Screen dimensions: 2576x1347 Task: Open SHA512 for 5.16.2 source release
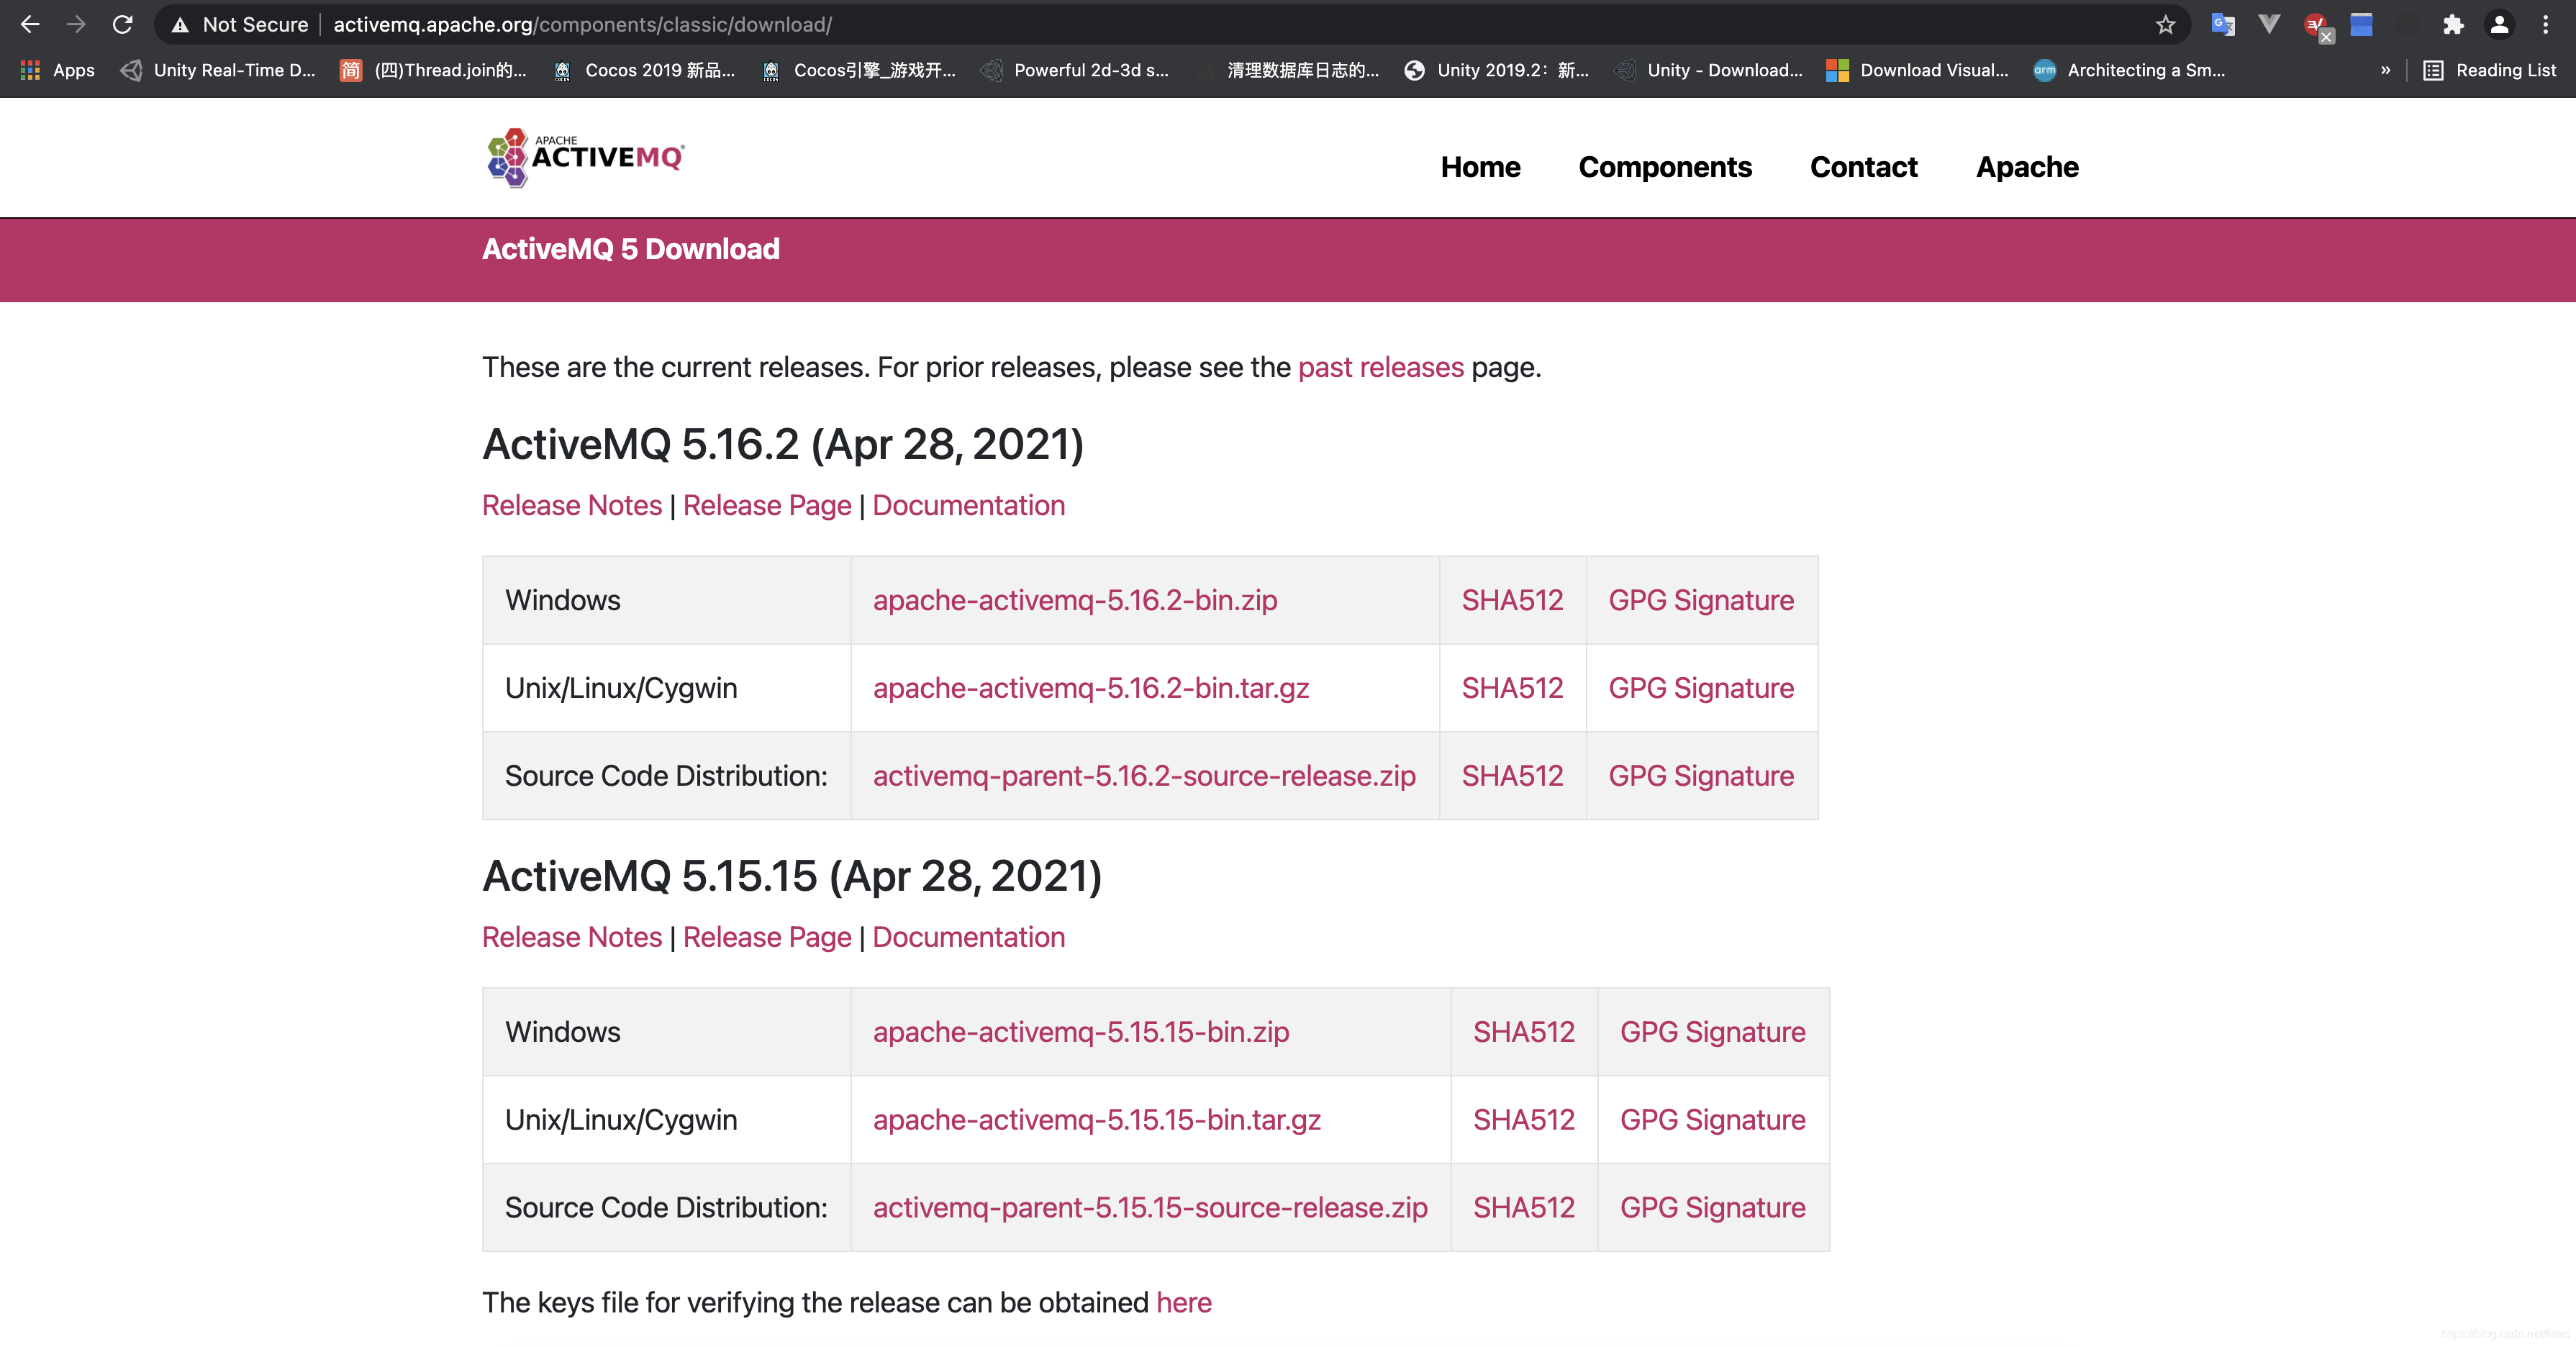1512,776
